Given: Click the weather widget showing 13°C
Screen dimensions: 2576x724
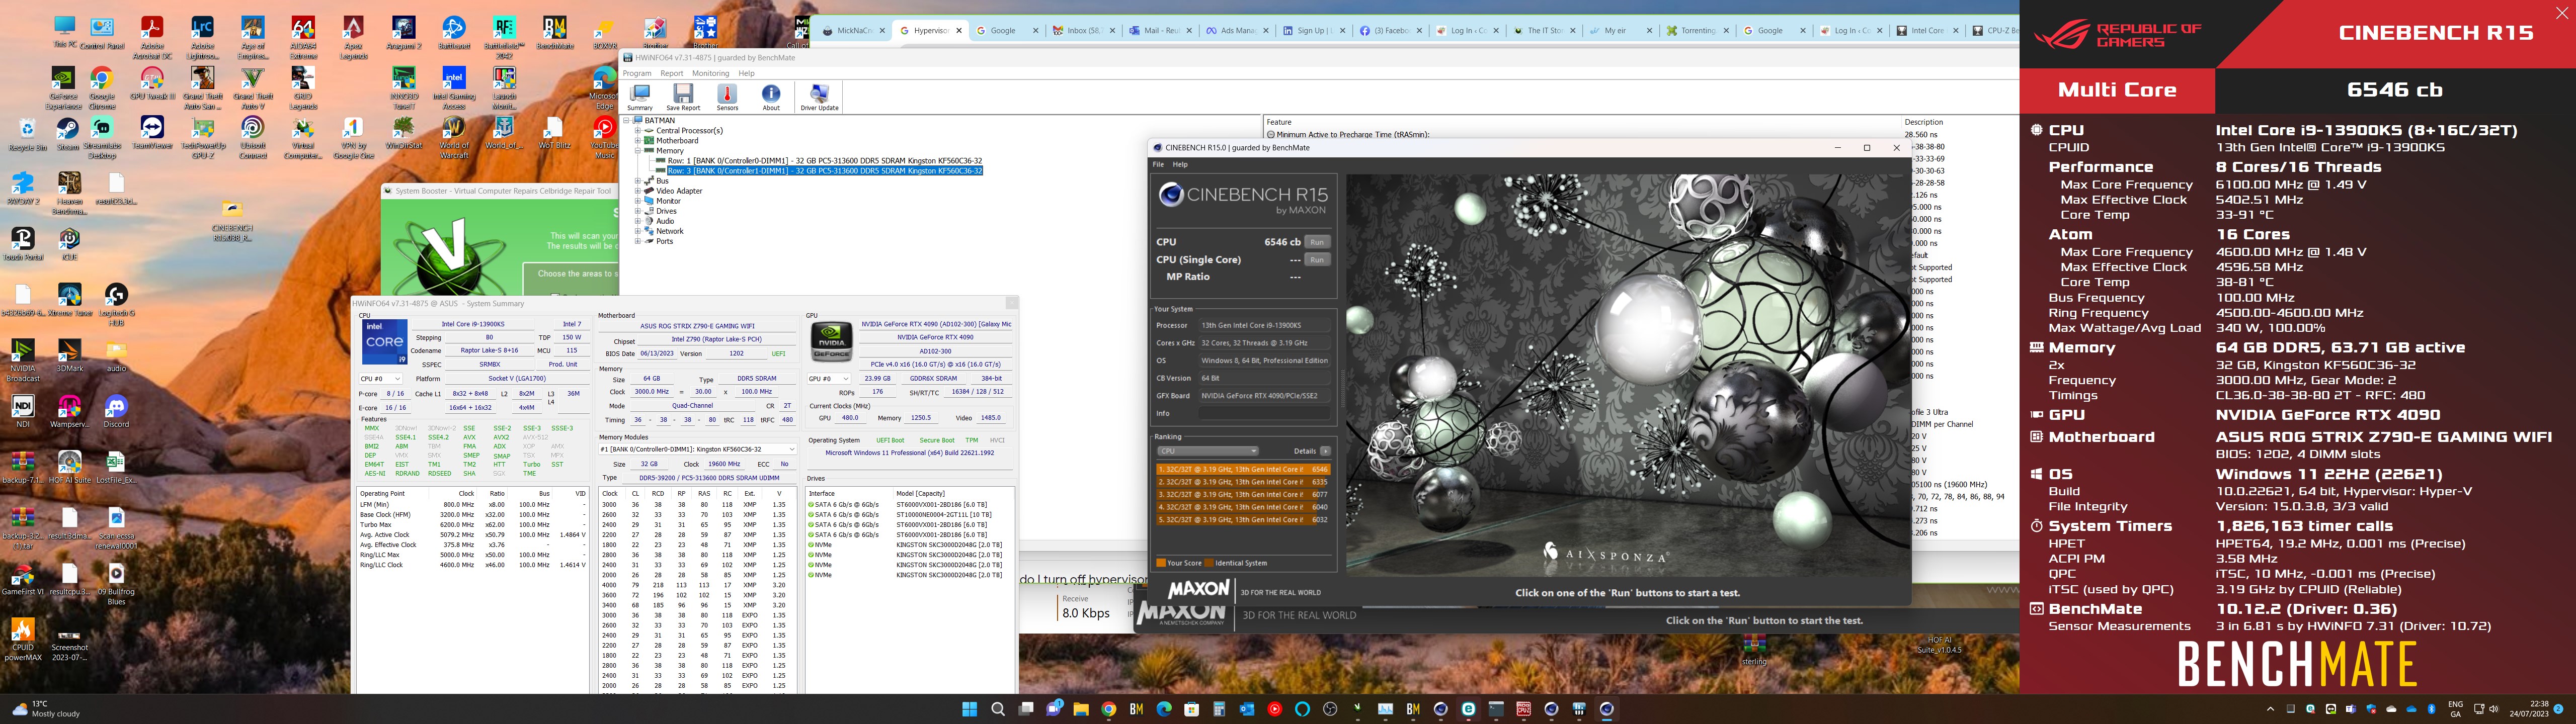Looking at the screenshot, I should [45, 709].
